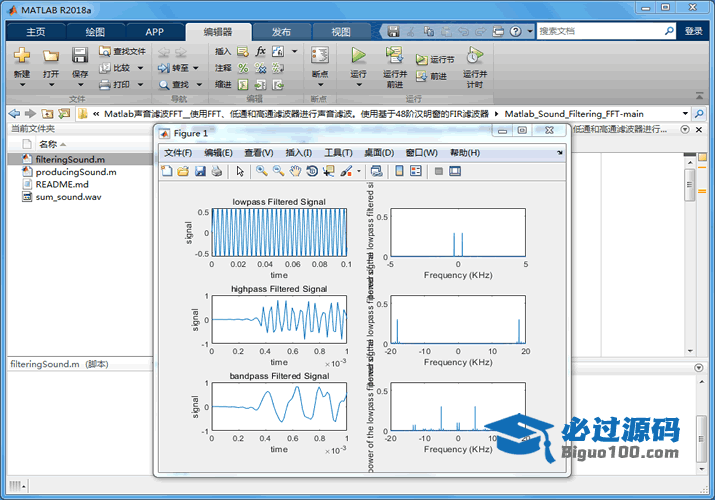
Task: Switch to the Home (主页) tab
Action: pos(36,32)
